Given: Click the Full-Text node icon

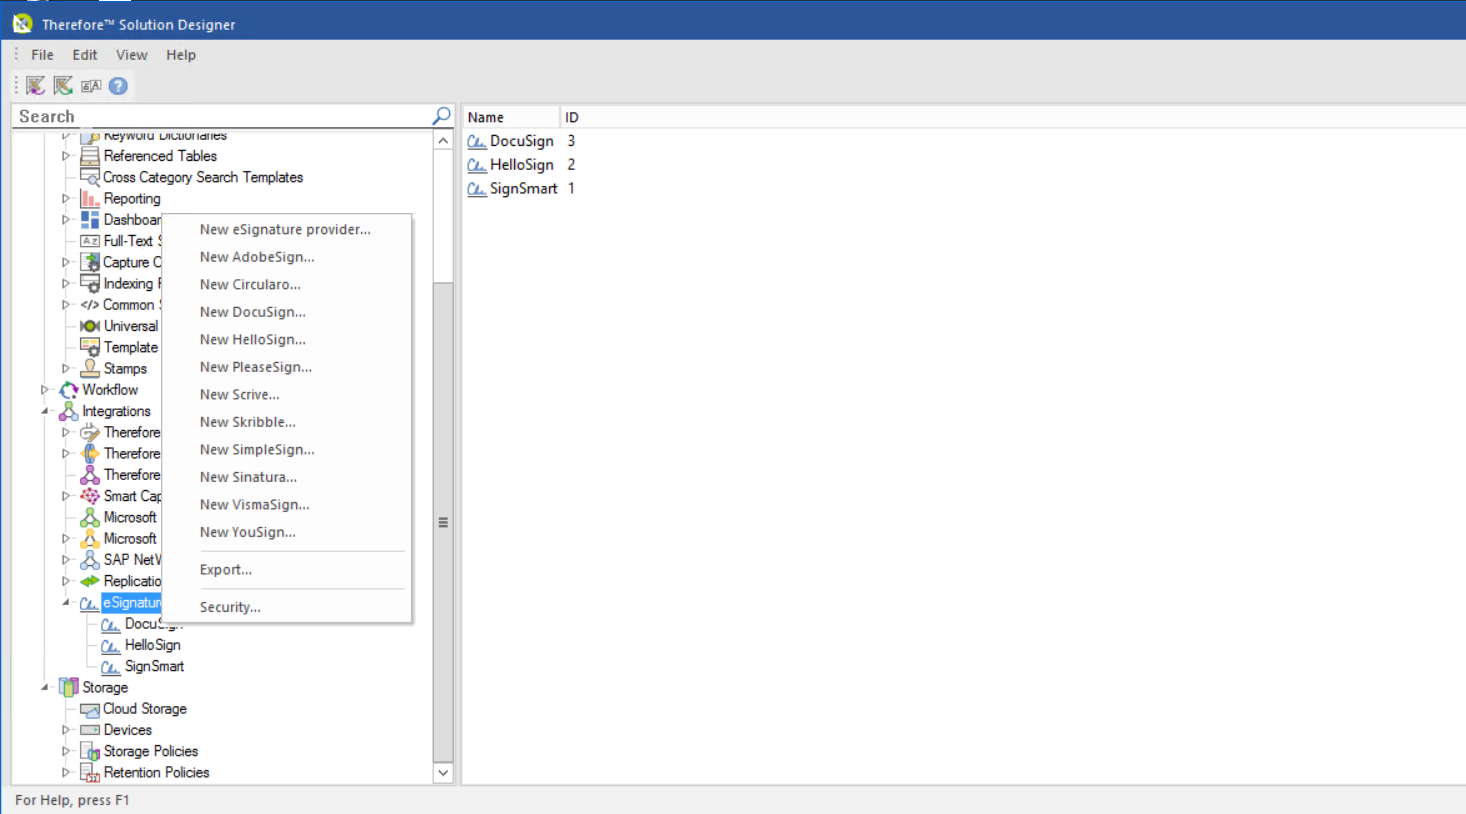Looking at the screenshot, I should coord(90,241).
